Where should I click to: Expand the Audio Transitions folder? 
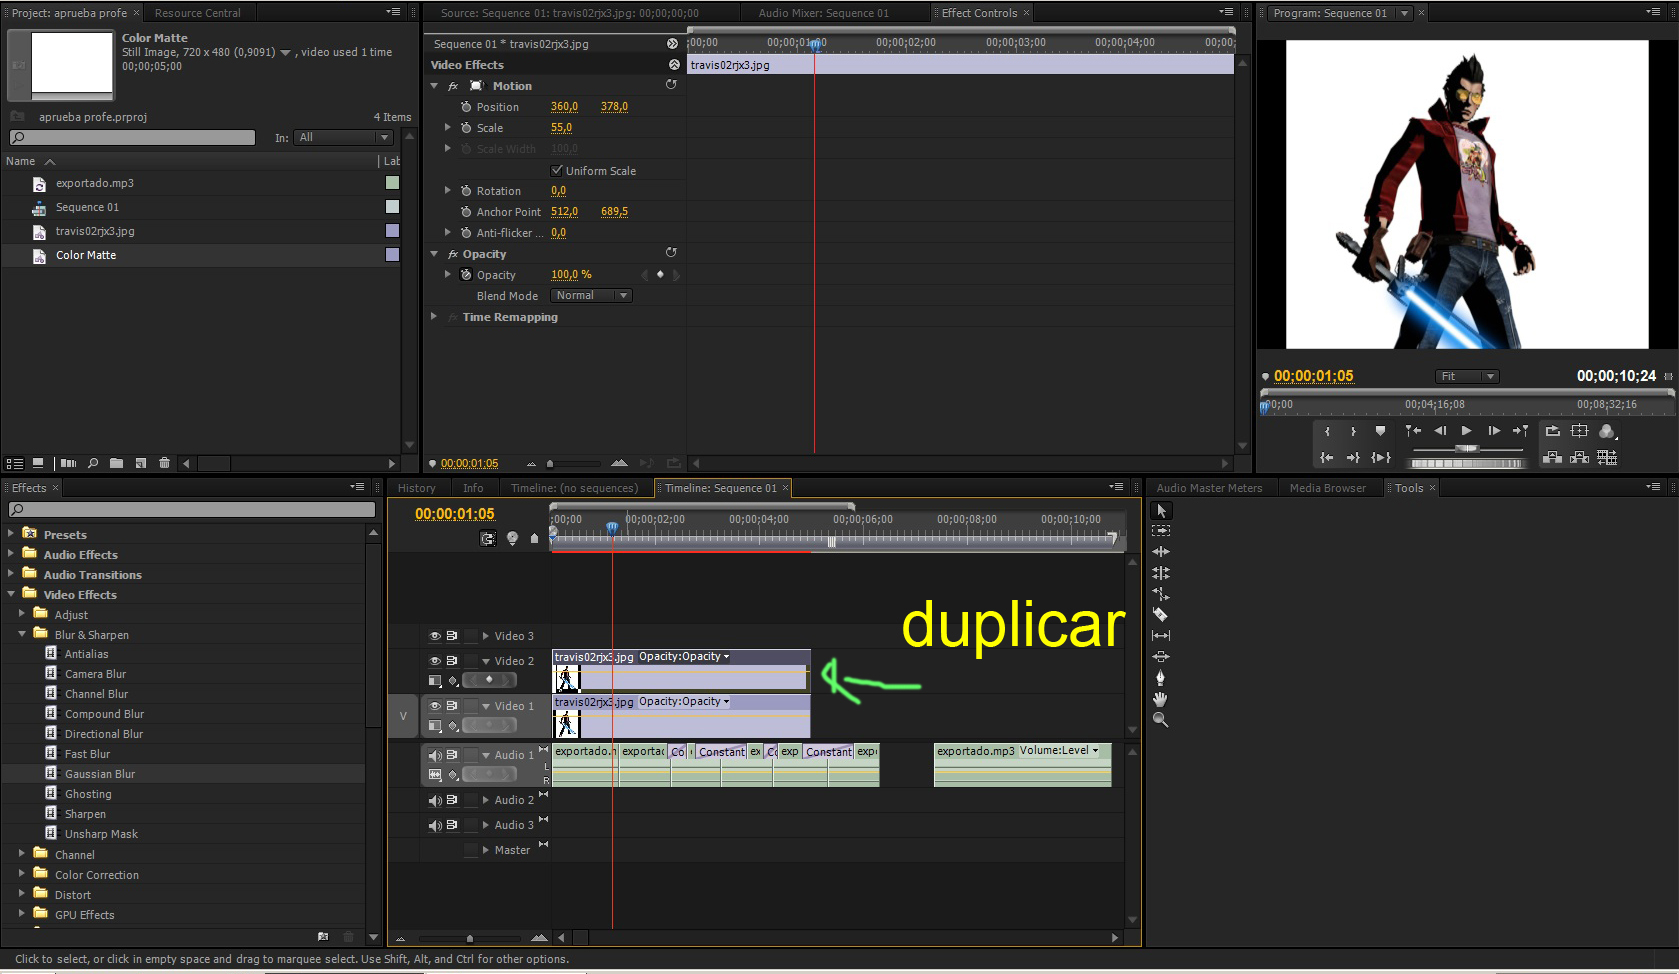[11, 574]
